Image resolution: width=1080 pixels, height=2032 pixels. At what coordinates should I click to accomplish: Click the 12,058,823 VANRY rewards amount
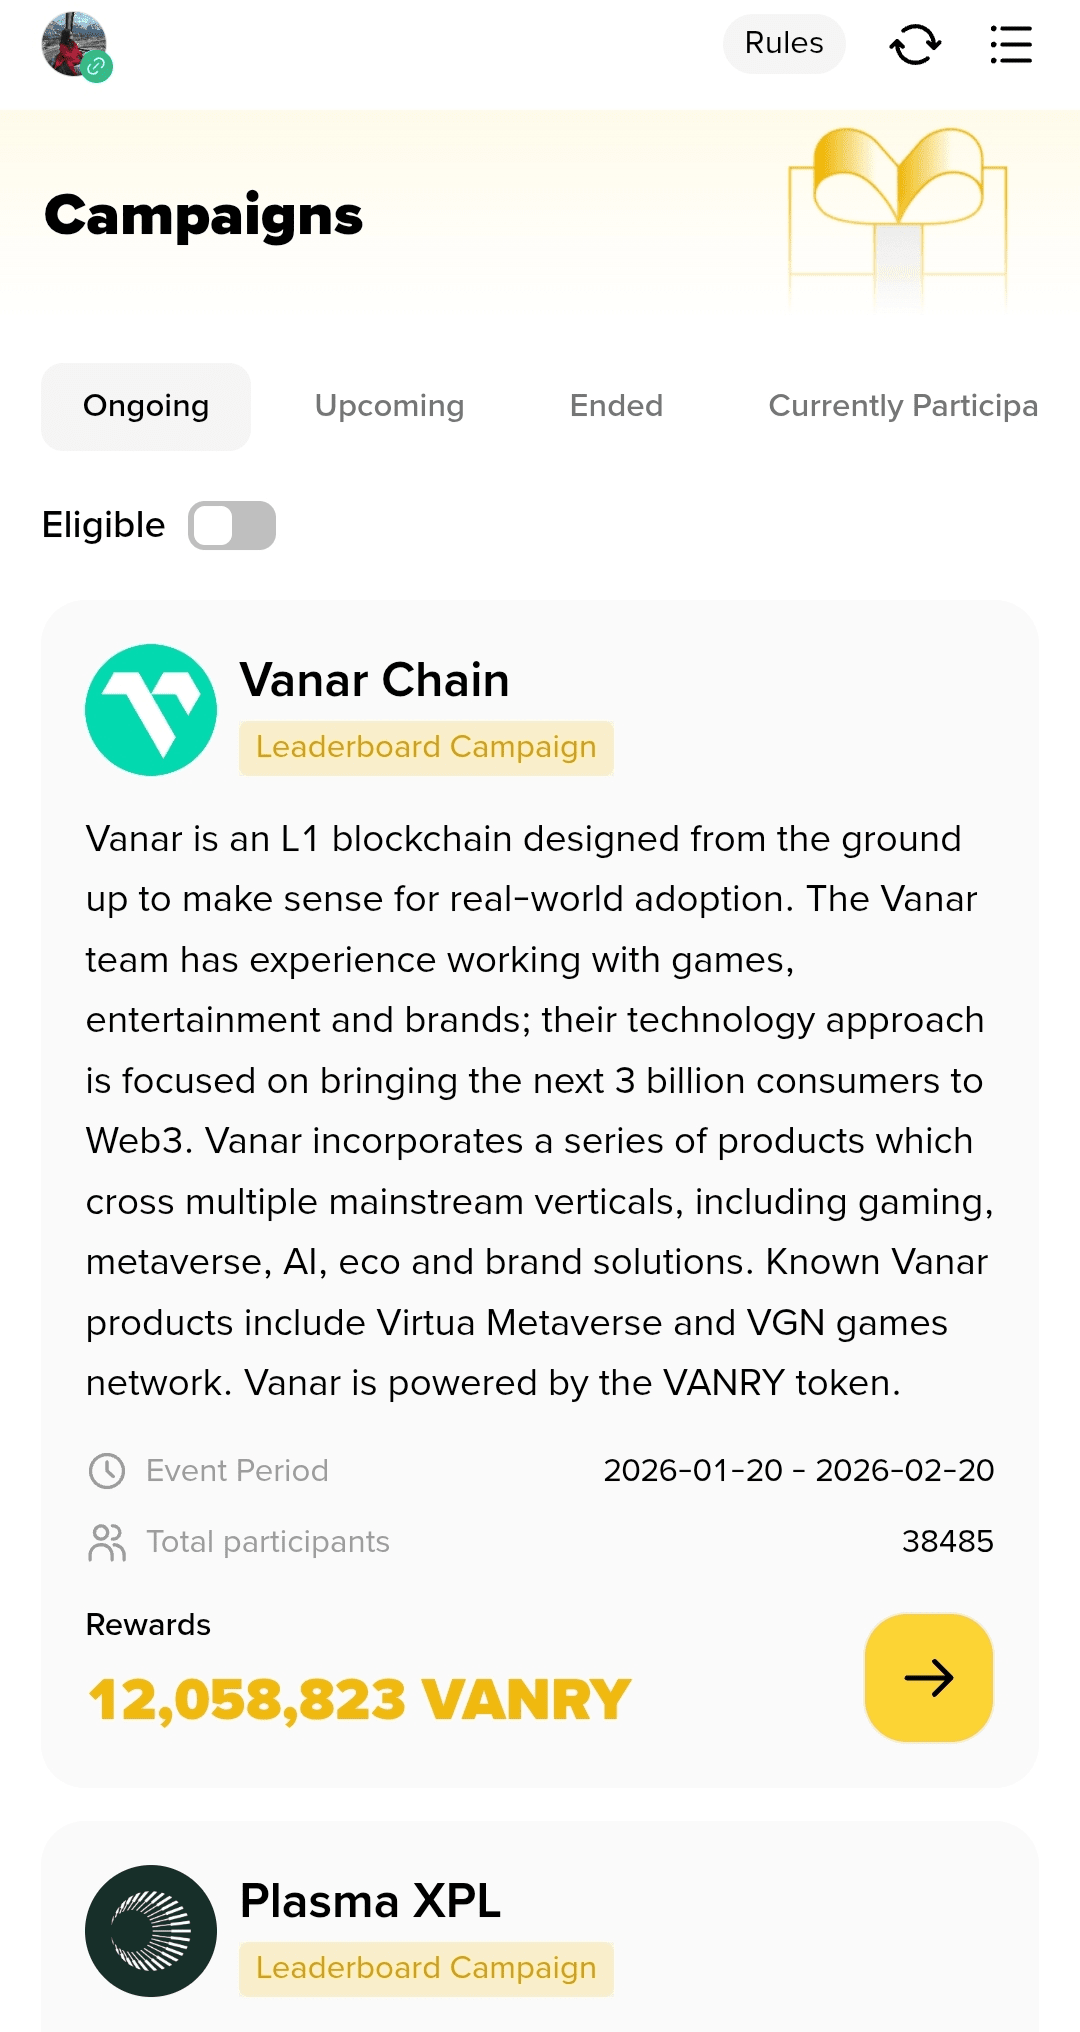click(x=360, y=1699)
